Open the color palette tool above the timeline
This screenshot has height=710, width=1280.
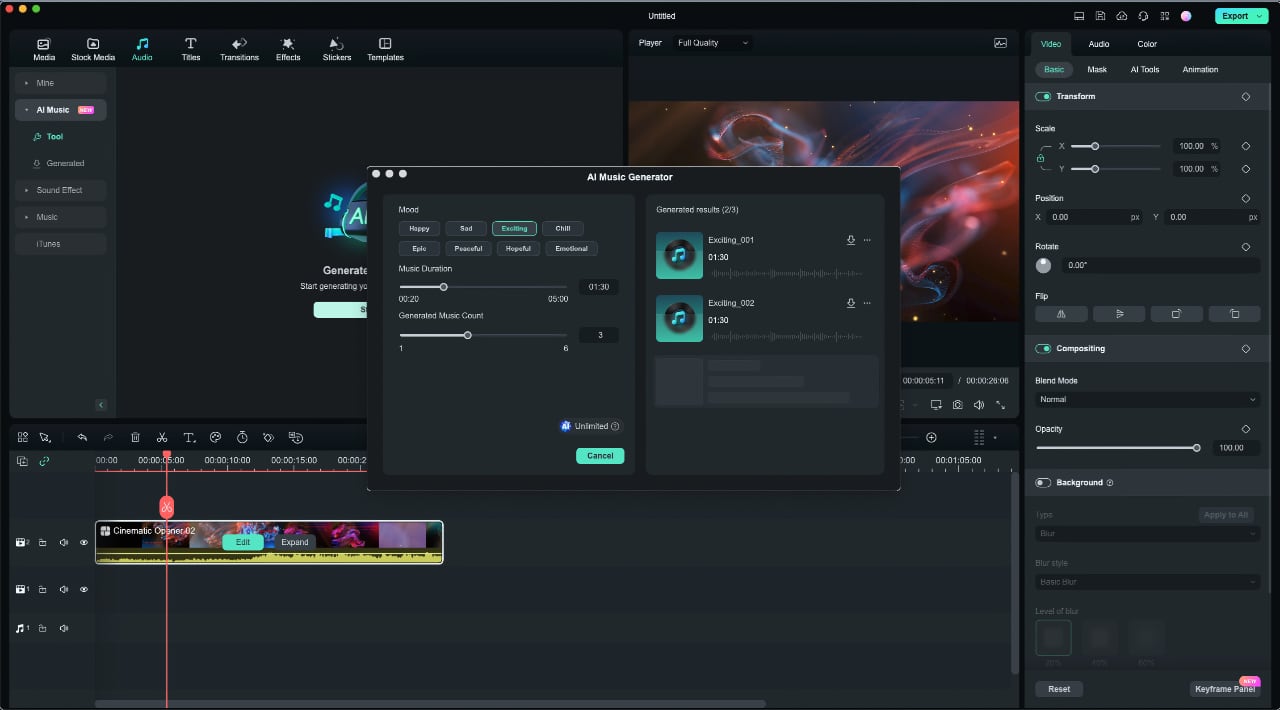[215, 437]
